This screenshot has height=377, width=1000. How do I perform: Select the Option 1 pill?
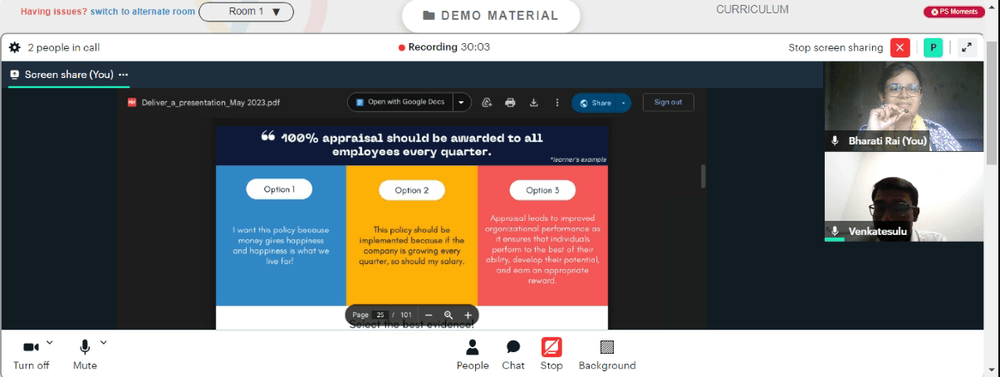pos(279,189)
